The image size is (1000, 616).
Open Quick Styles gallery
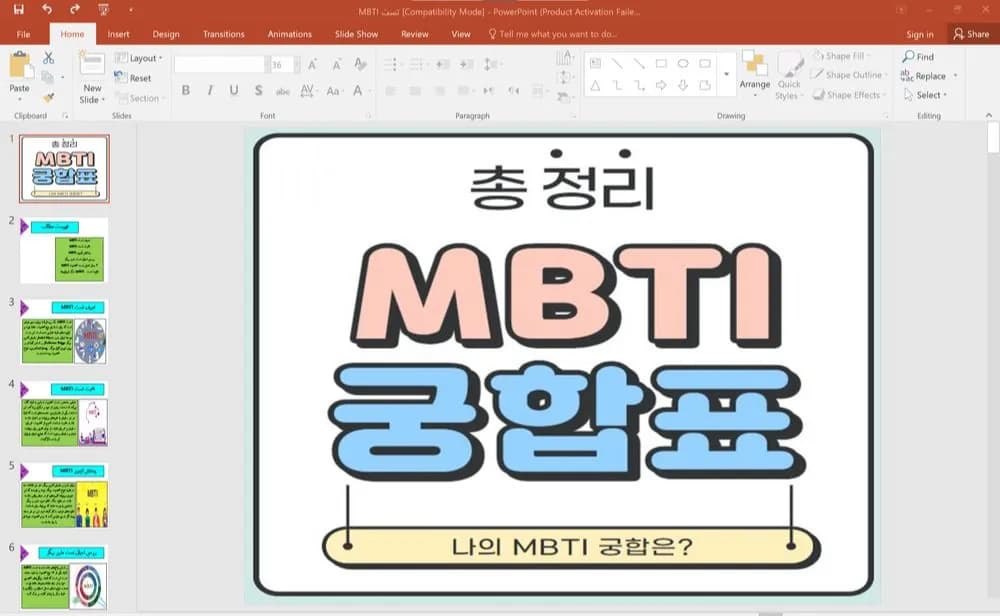(789, 75)
